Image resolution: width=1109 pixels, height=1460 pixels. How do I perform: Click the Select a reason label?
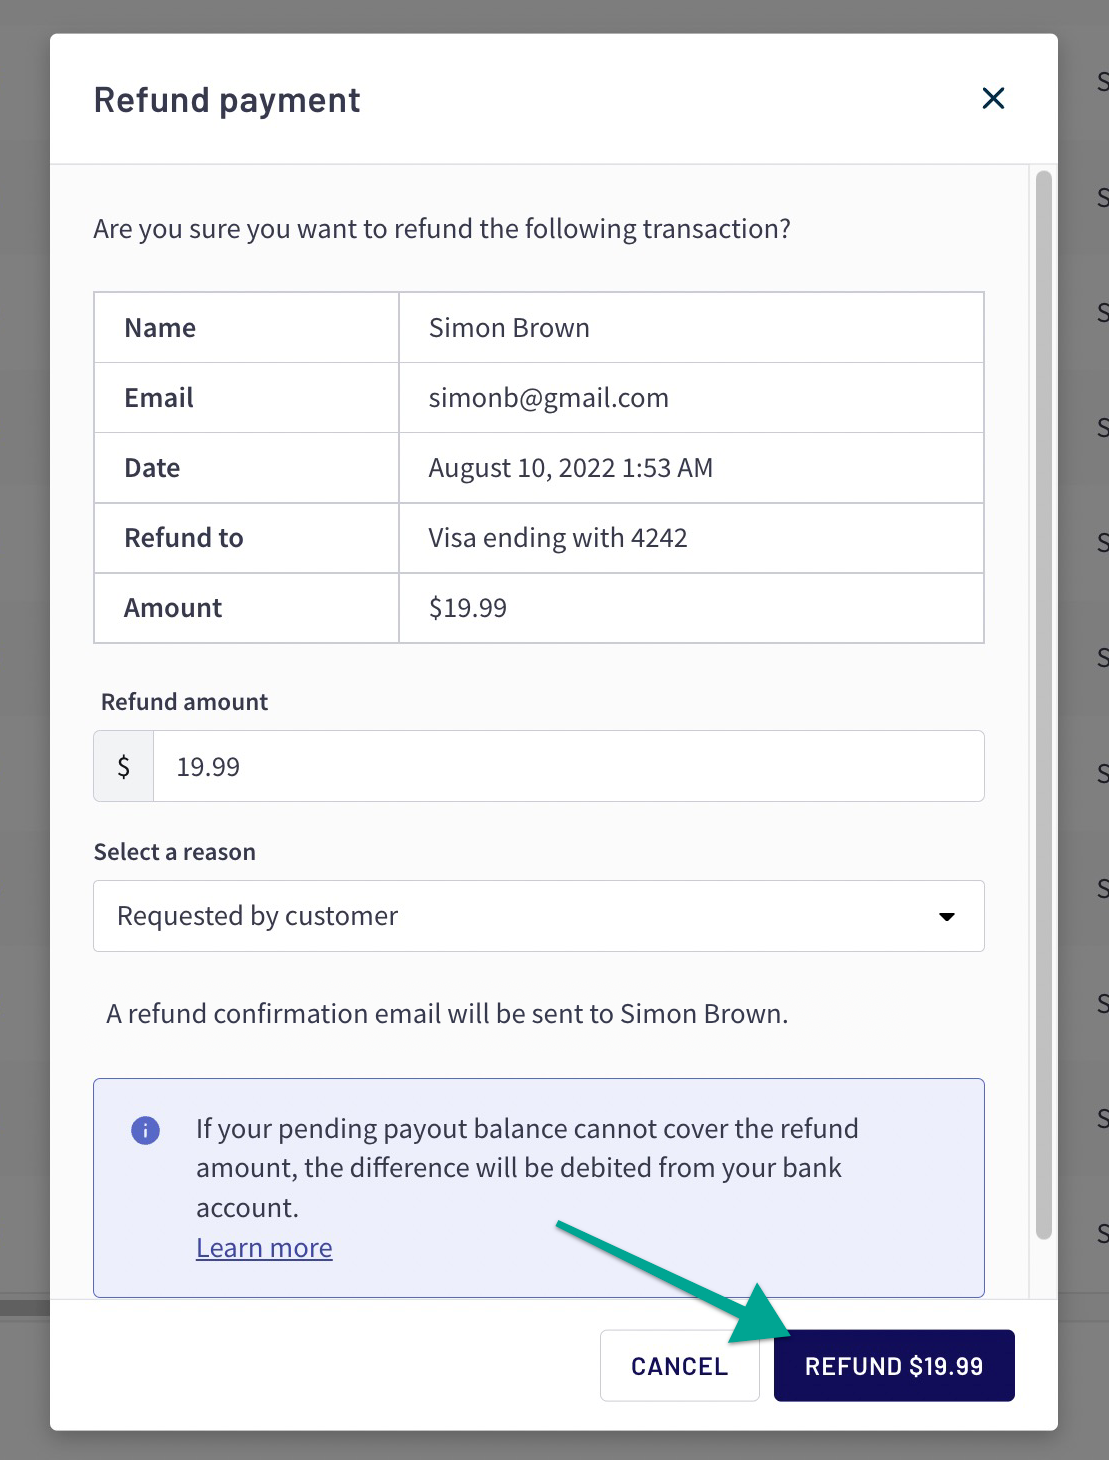[x=175, y=852]
